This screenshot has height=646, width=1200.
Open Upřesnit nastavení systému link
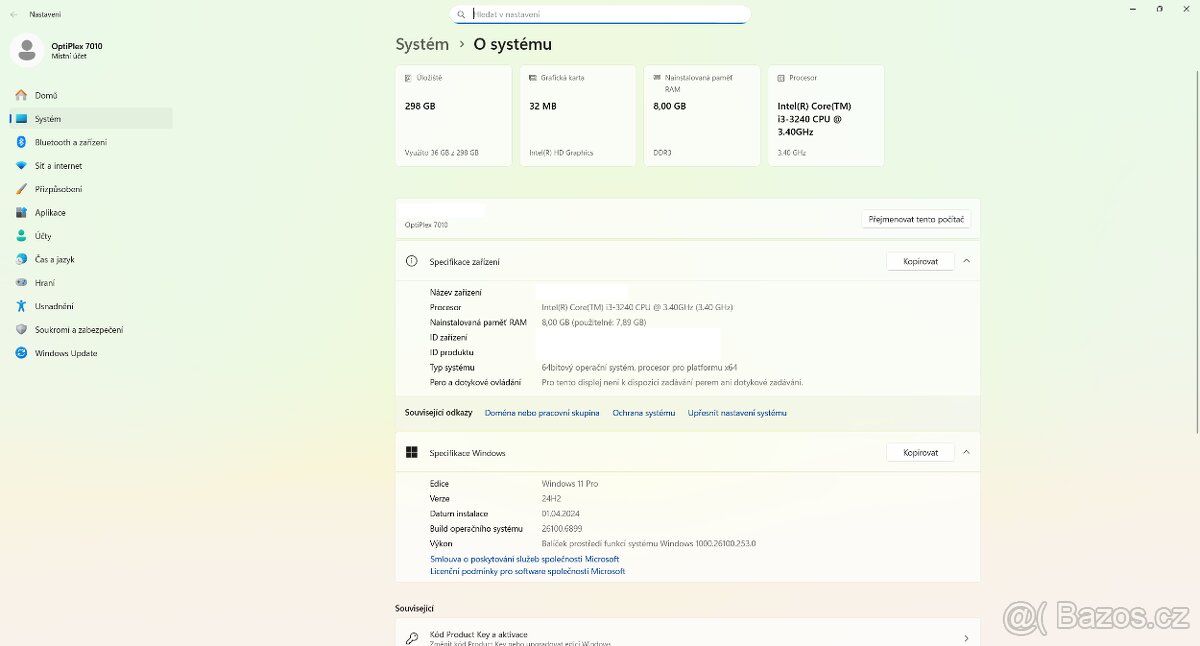click(x=737, y=413)
